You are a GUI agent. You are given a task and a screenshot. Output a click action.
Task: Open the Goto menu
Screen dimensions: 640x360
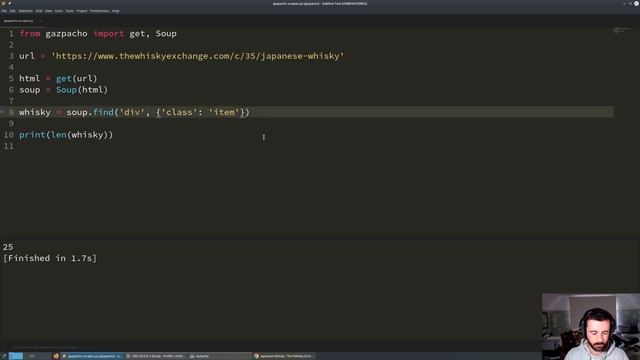[59, 11]
